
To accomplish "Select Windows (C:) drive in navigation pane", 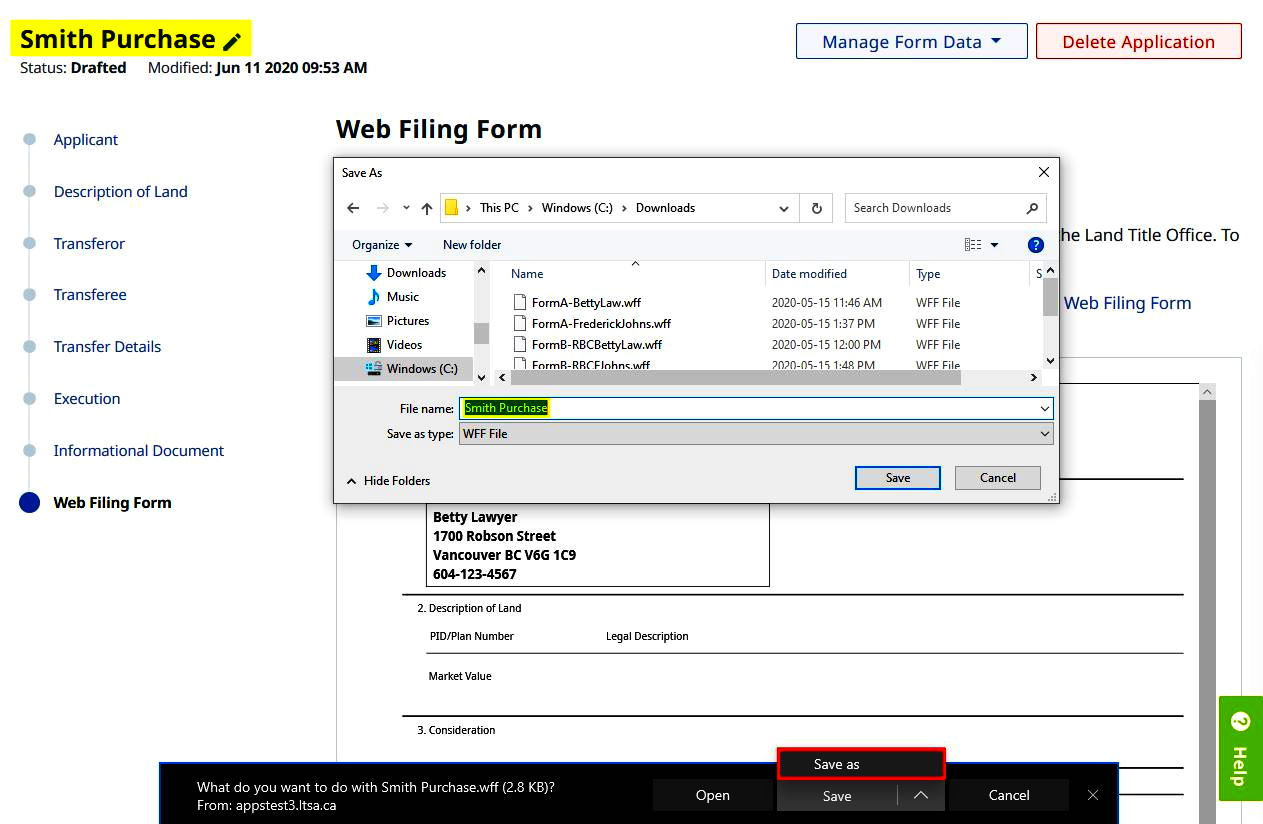I will [422, 369].
